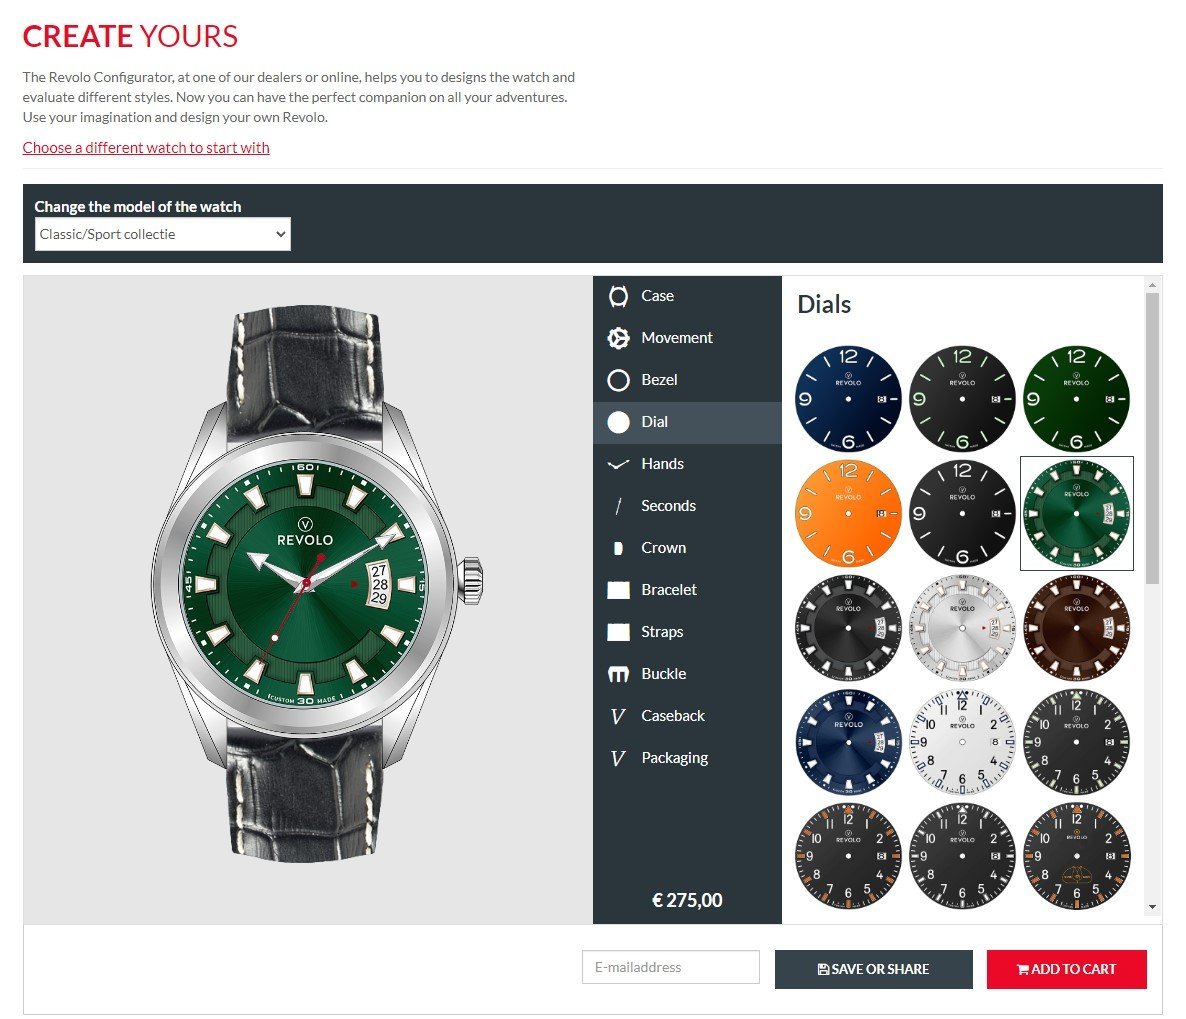Pick the navy blue sunburst dial
The image size is (1186, 1019).
pos(848,742)
